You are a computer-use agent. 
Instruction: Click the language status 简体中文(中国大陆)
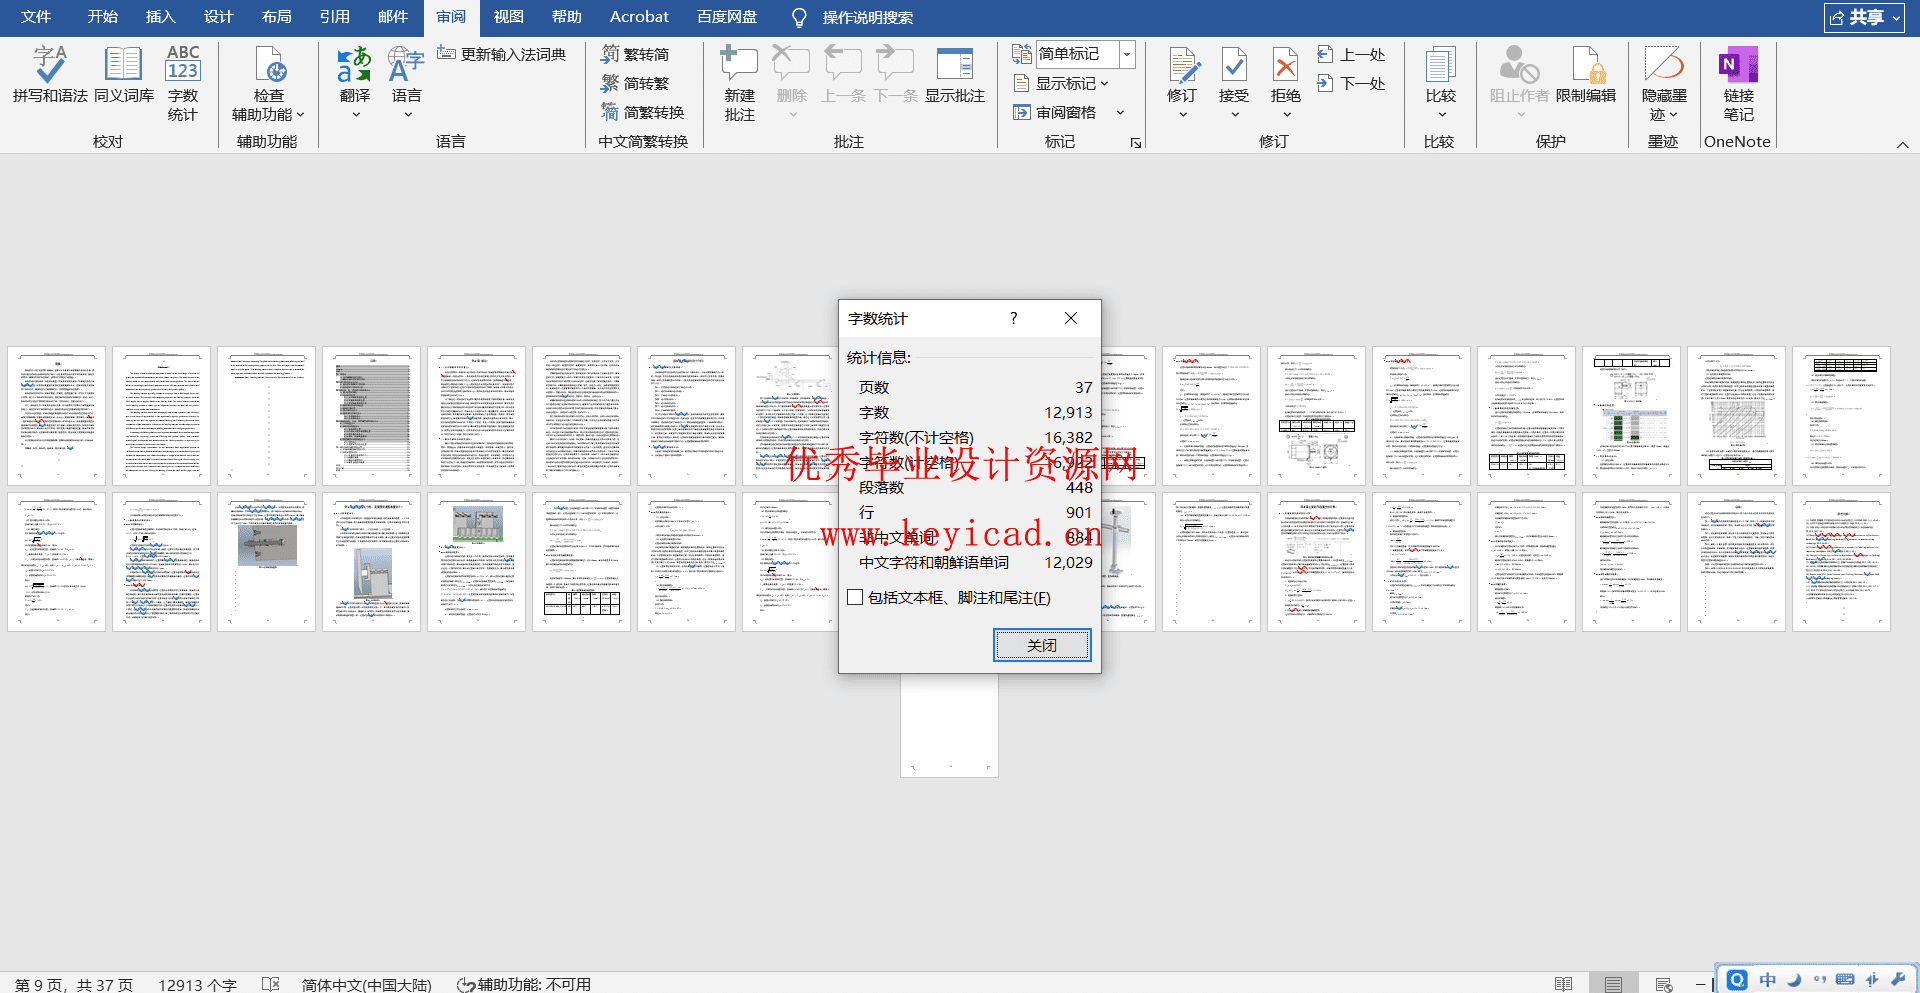click(367, 985)
